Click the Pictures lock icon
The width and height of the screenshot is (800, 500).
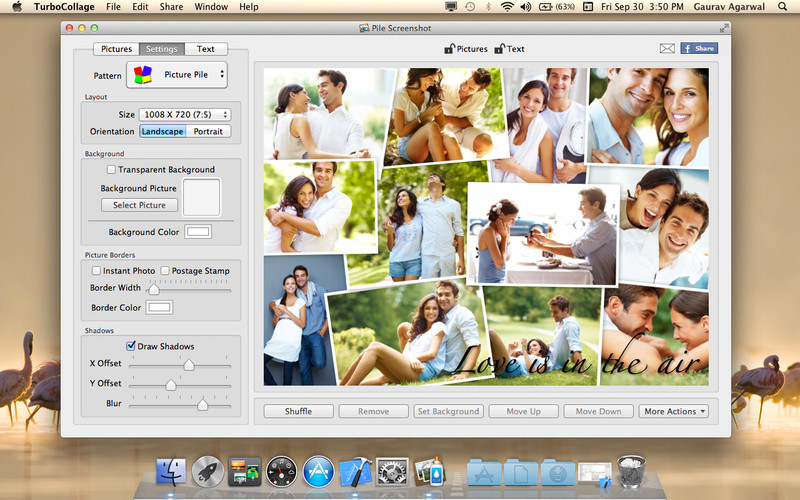450,48
